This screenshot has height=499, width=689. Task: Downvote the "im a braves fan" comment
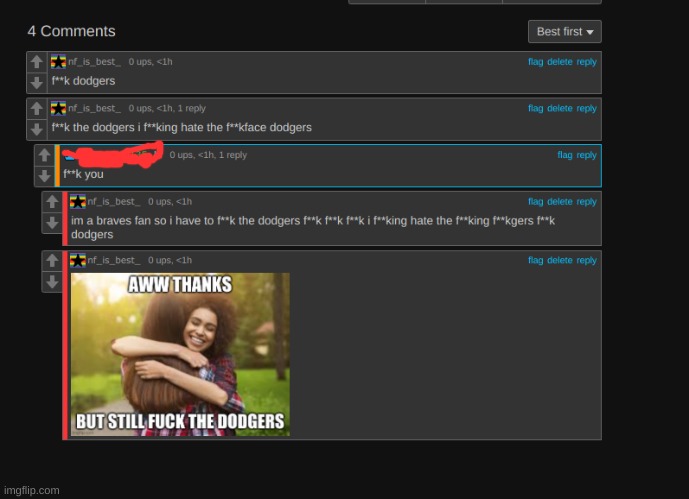click(x=52, y=223)
